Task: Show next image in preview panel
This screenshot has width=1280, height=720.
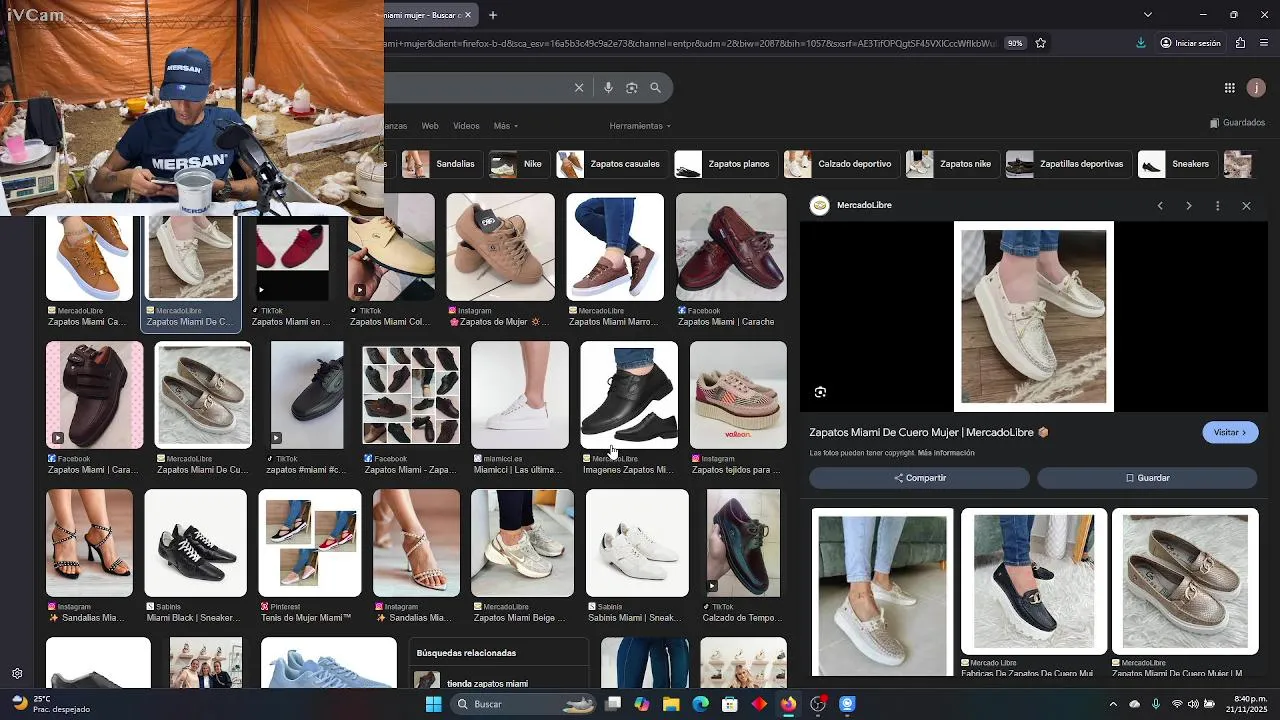Action: click(x=1189, y=206)
